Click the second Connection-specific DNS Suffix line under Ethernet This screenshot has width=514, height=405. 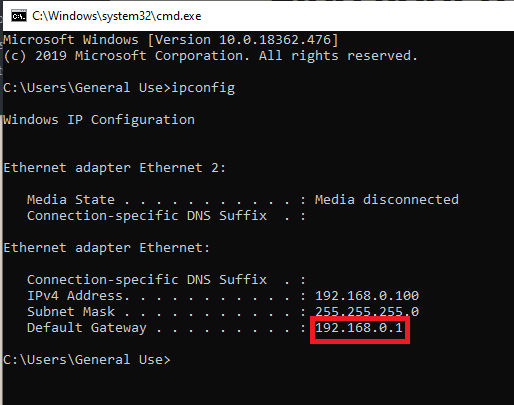pos(166,280)
